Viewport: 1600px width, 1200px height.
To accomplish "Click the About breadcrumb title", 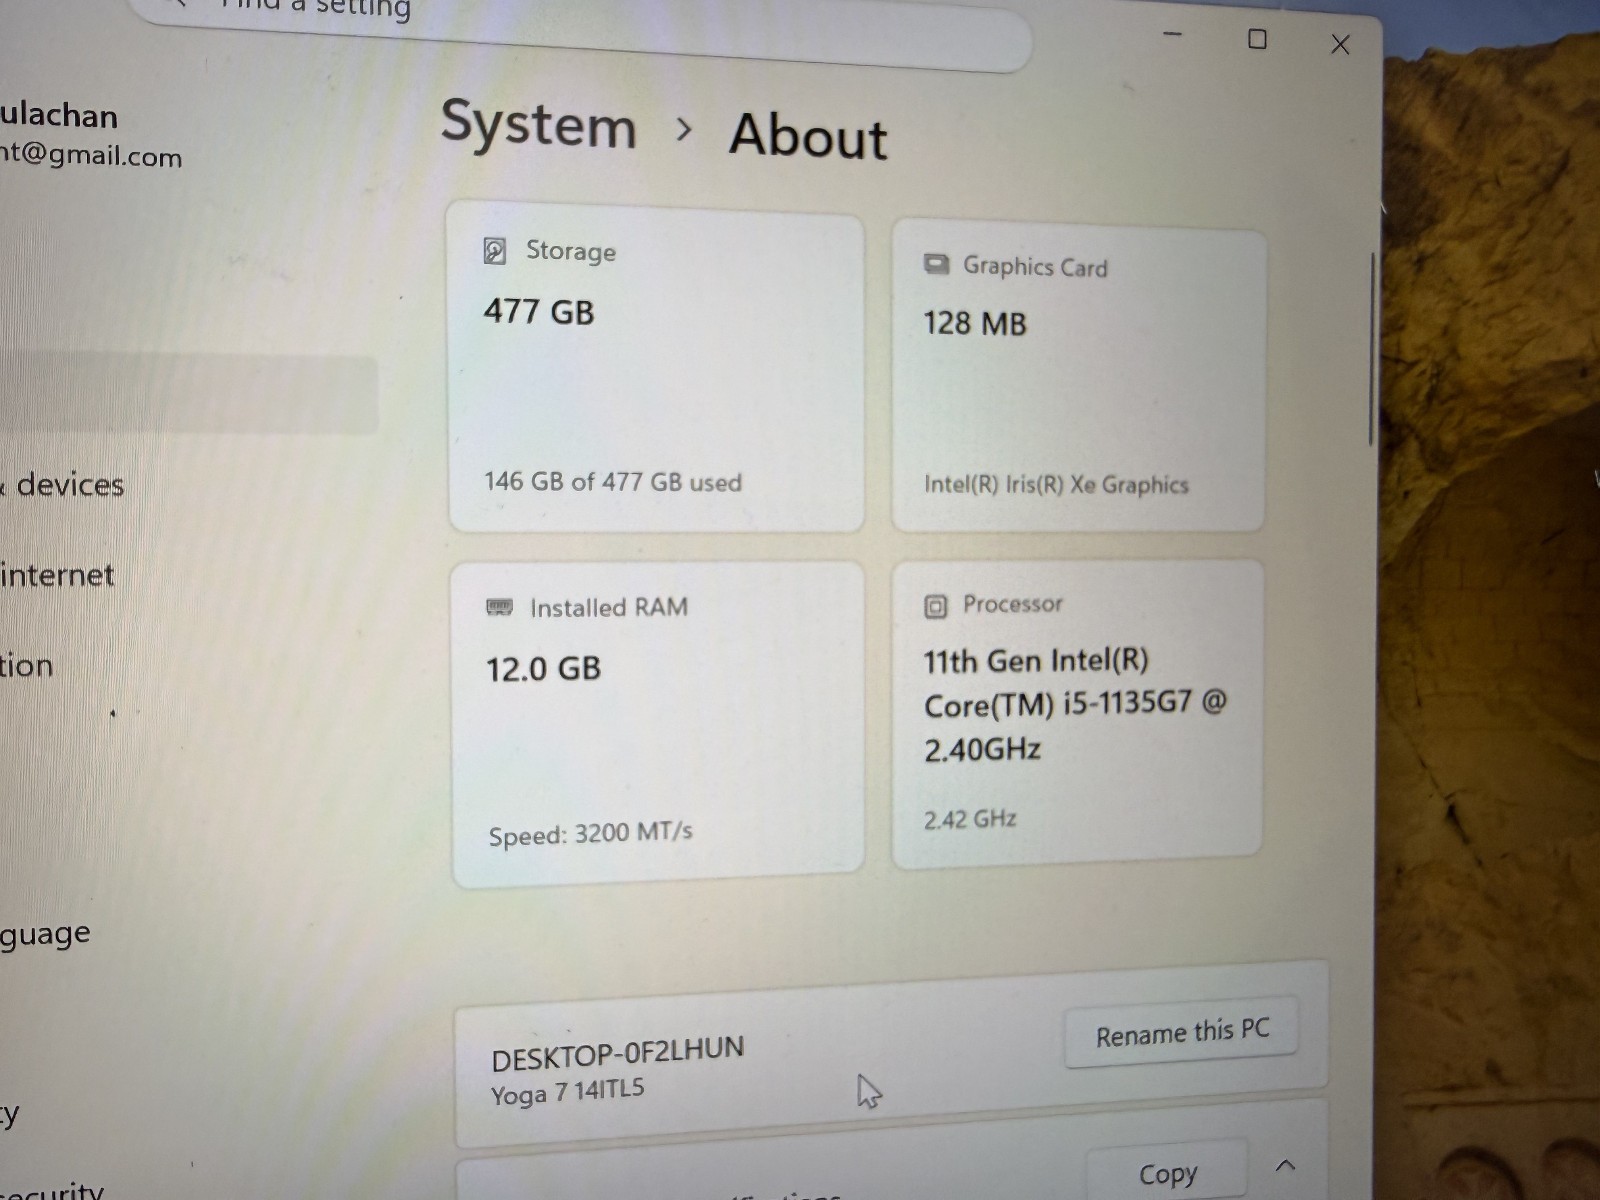I will tap(808, 136).
